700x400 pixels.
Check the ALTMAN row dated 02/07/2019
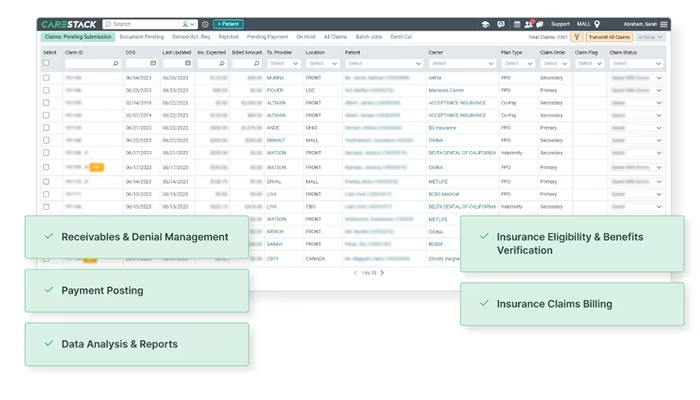click(46, 115)
